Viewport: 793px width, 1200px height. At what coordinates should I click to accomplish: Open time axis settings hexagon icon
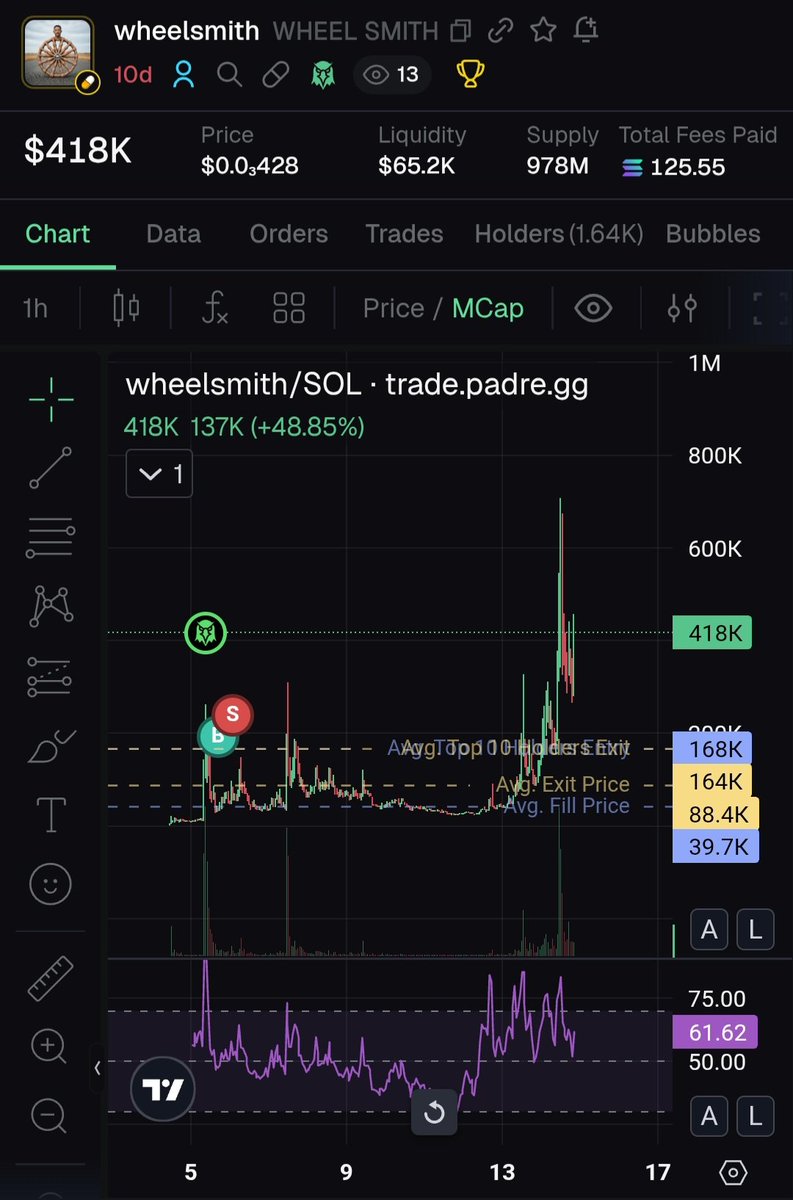pyautogui.click(x=733, y=1172)
